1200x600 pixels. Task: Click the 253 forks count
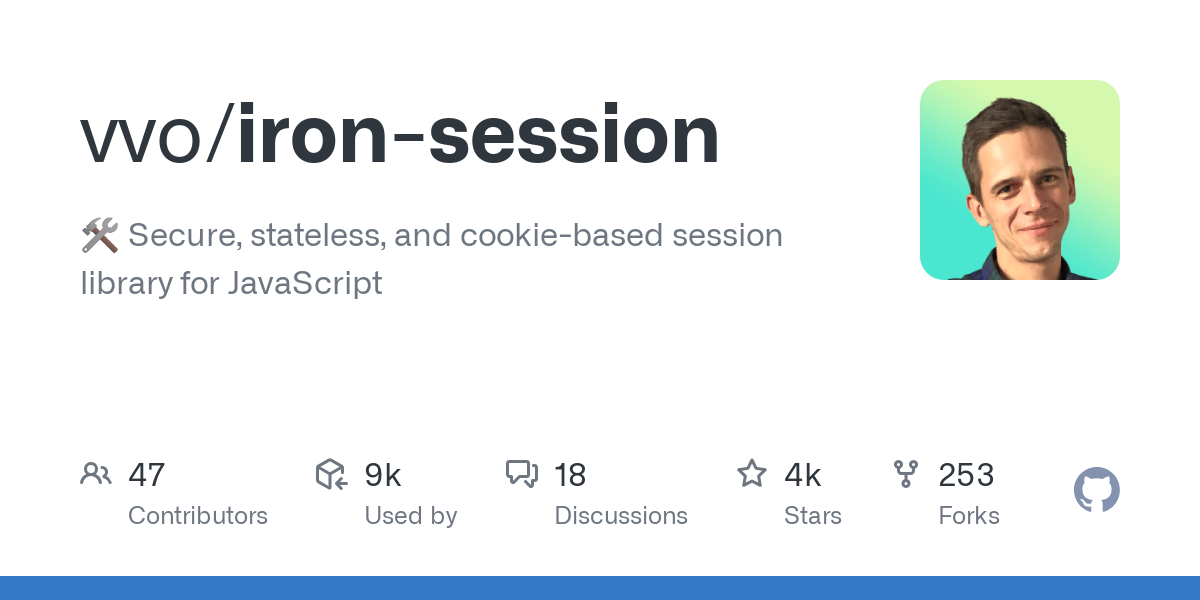click(x=966, y=475)
